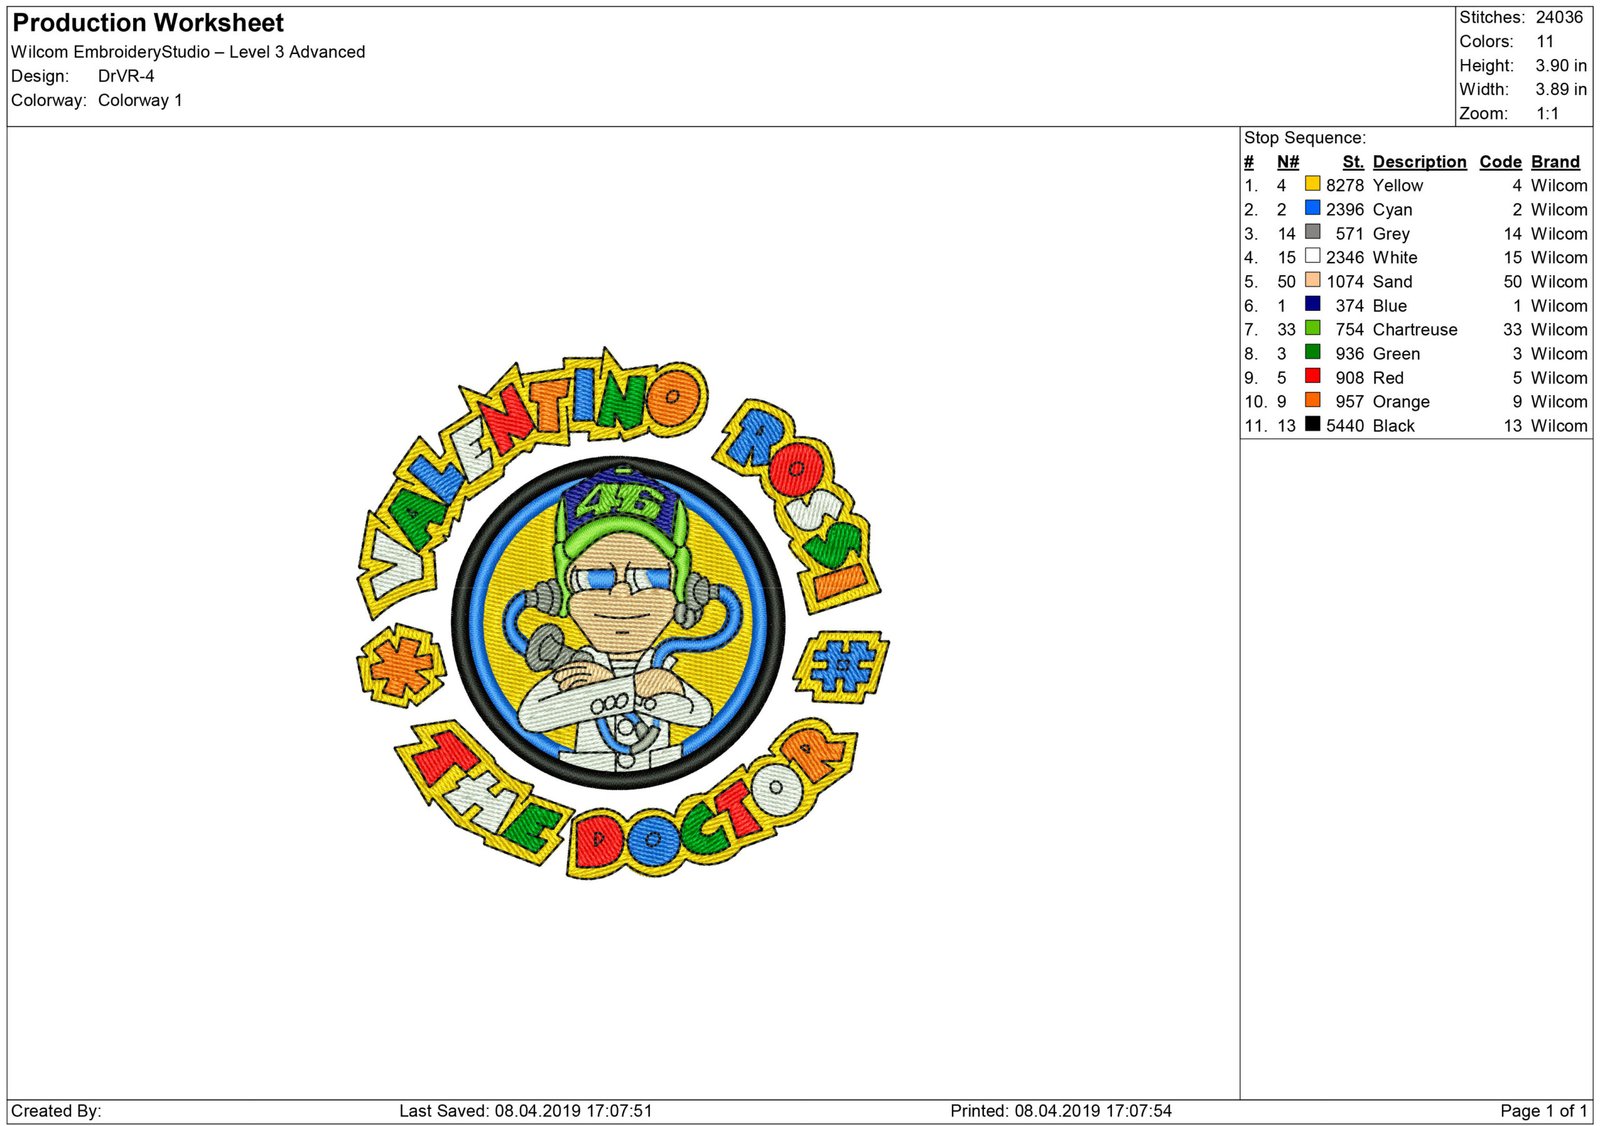Click stitch count '5440' for Black
The height and width of the screenshot is (1126, 1600).
pos(1345,425)
